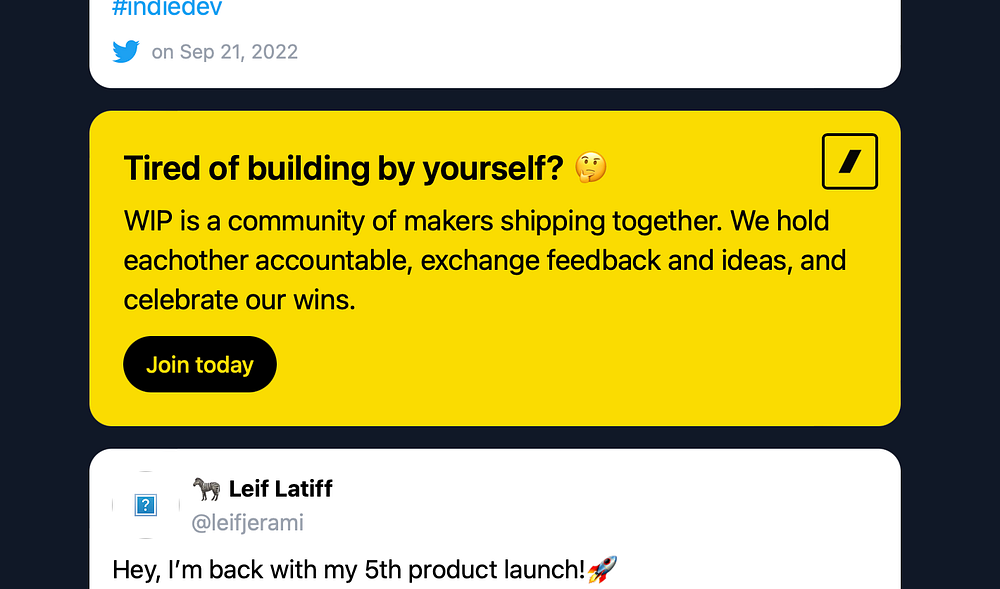Click the zebra emoji beside Leif Latiff
The image size is (1000, 589).
[207, 488]
